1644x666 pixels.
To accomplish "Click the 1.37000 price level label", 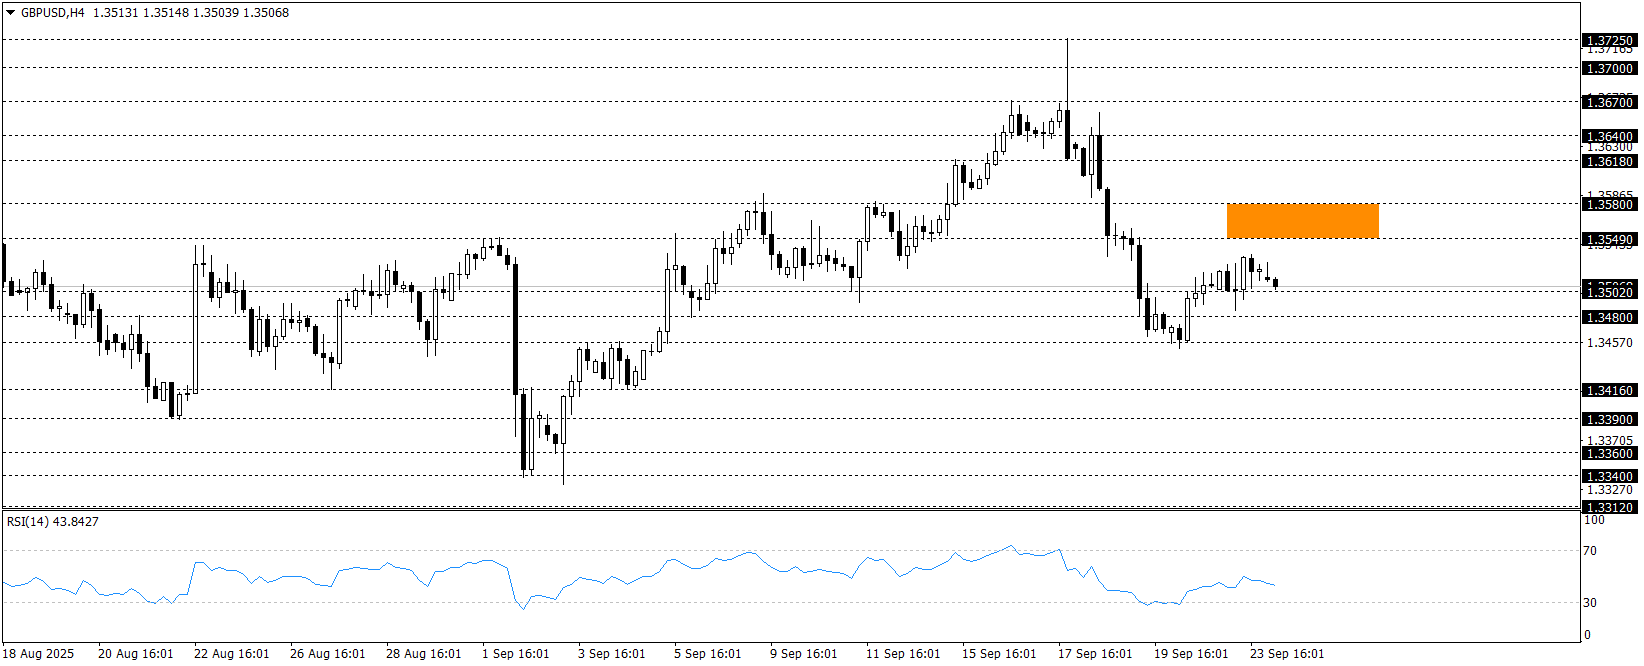I will 1609,69.
